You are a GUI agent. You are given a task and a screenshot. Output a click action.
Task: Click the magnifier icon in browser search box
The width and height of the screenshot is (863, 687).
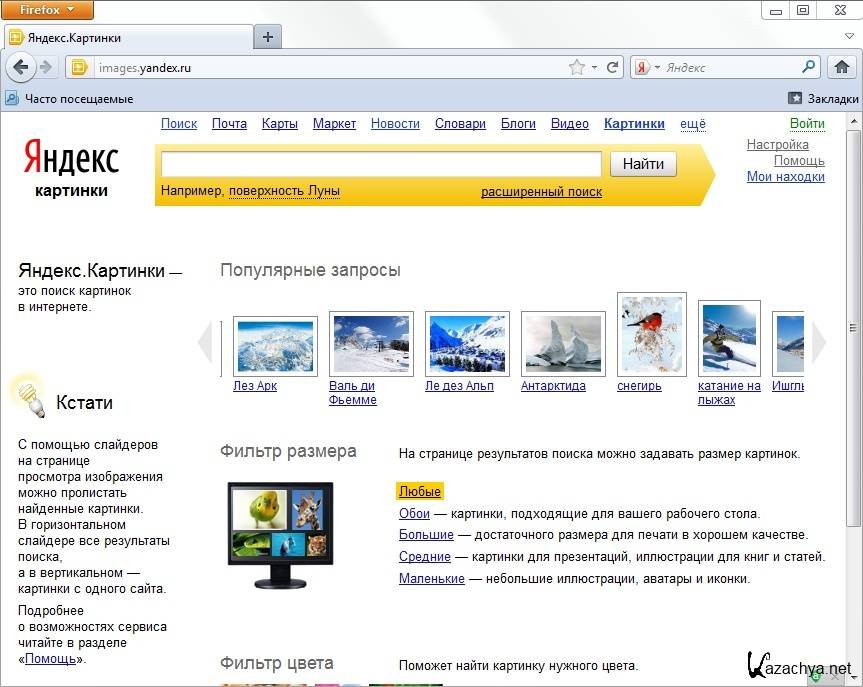point(809,68)
